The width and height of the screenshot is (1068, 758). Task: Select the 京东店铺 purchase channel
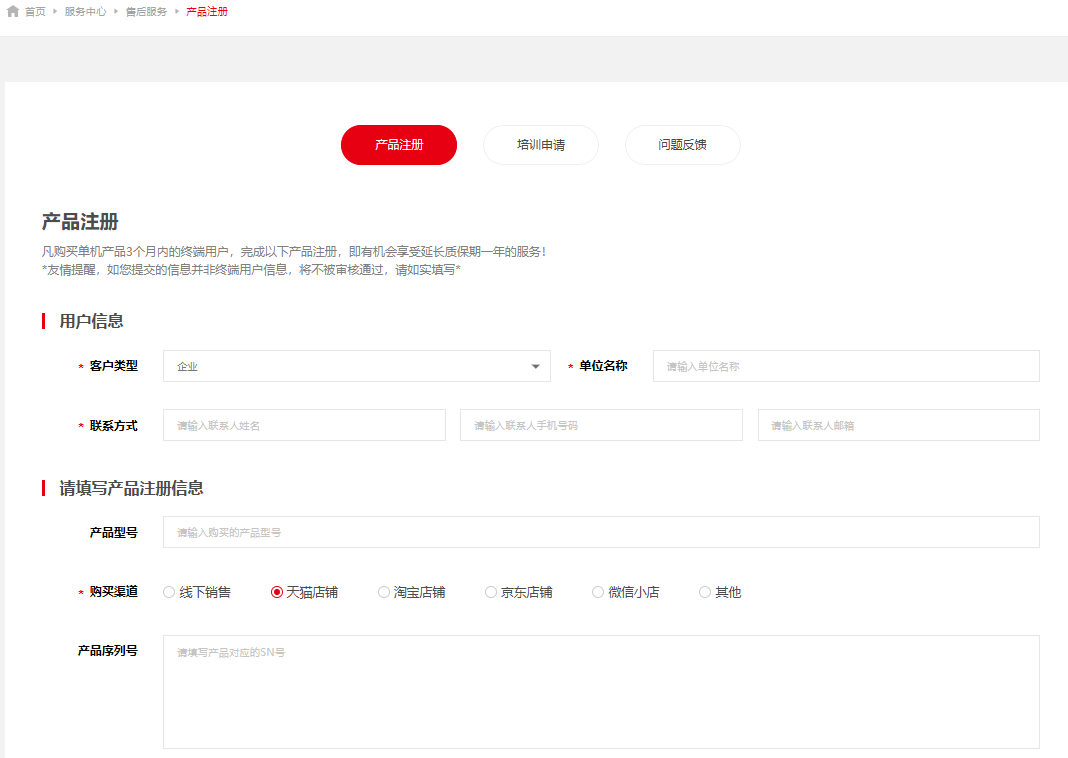pos(490,592)
